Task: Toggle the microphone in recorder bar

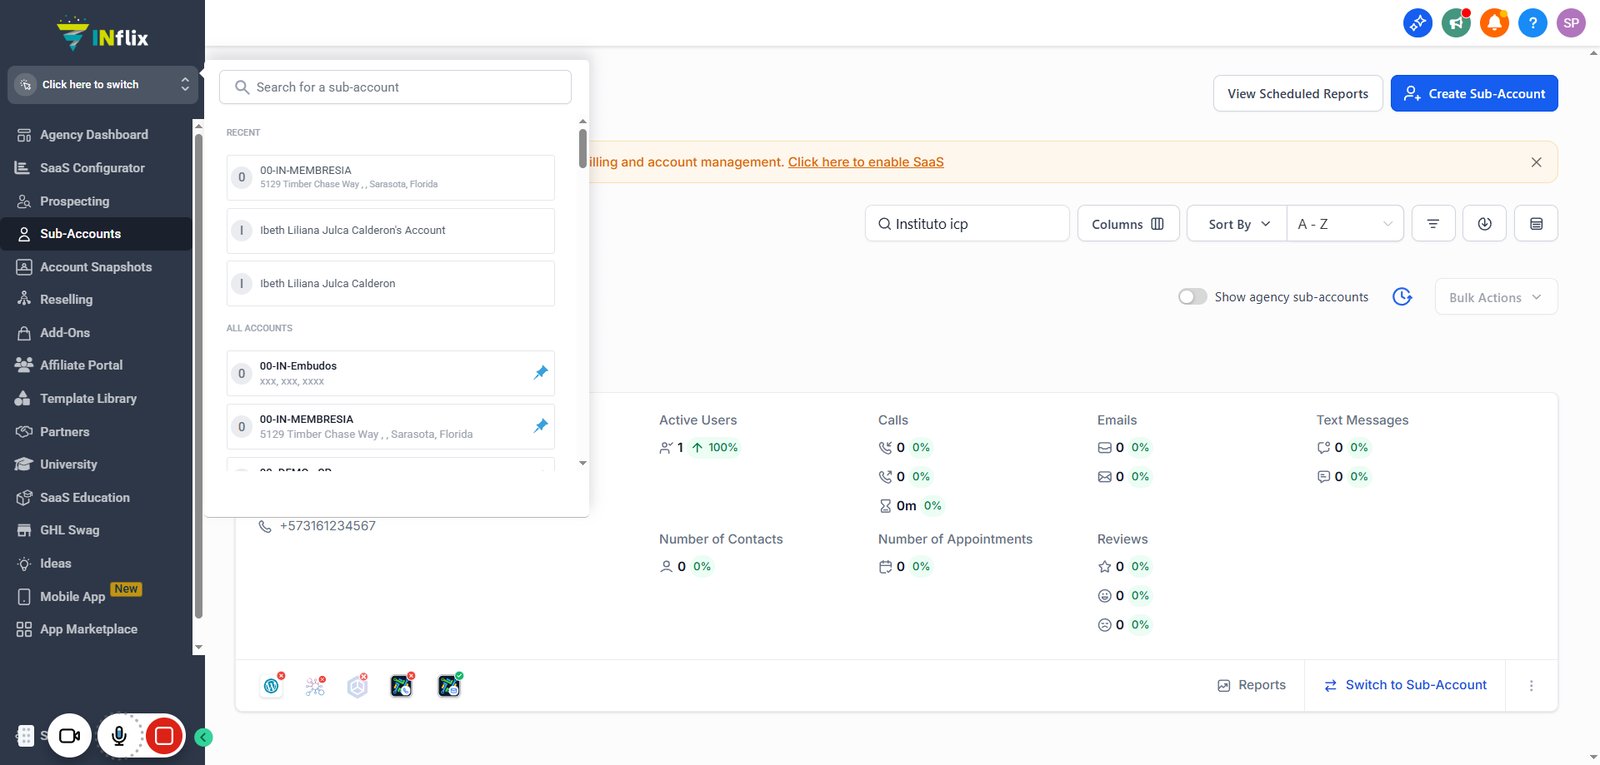Action: click(x=119, y=737)
